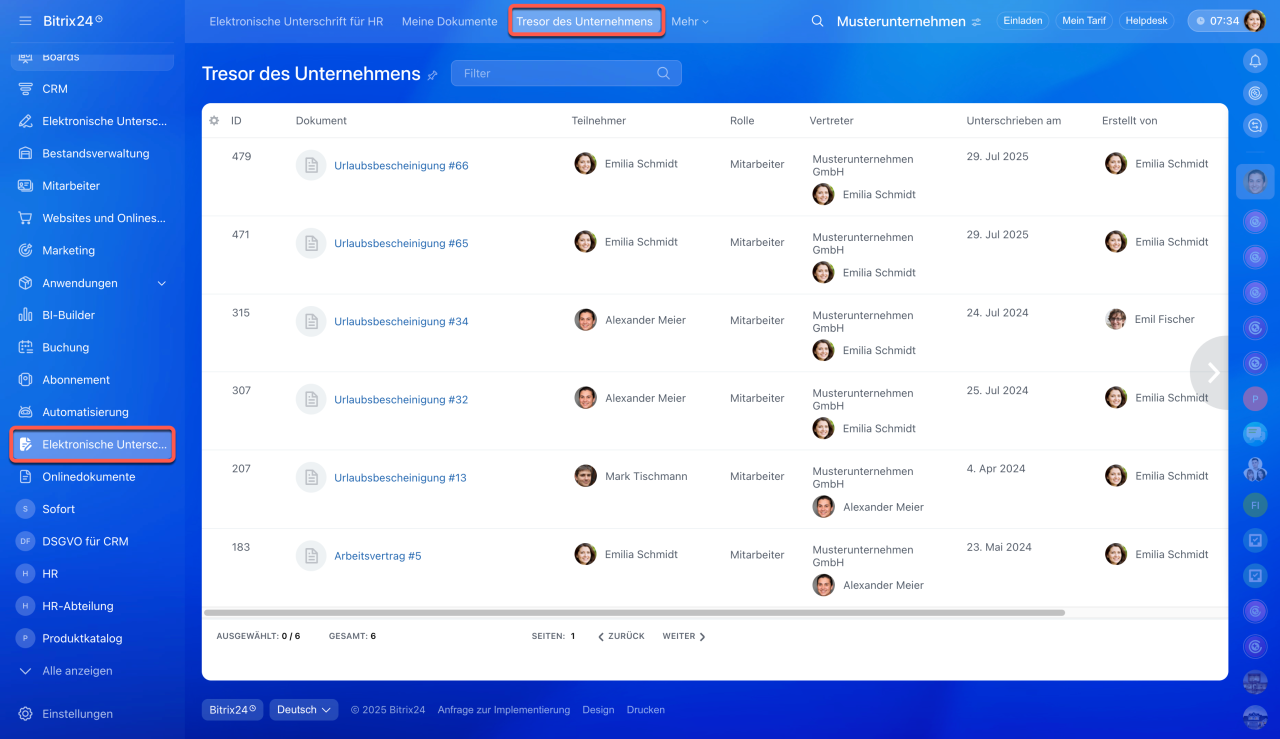Image resolution: width=1280 pixels, height=739 pixels.
Task: Click the horizontal scrollbar below the table
Action: point(634,612)
